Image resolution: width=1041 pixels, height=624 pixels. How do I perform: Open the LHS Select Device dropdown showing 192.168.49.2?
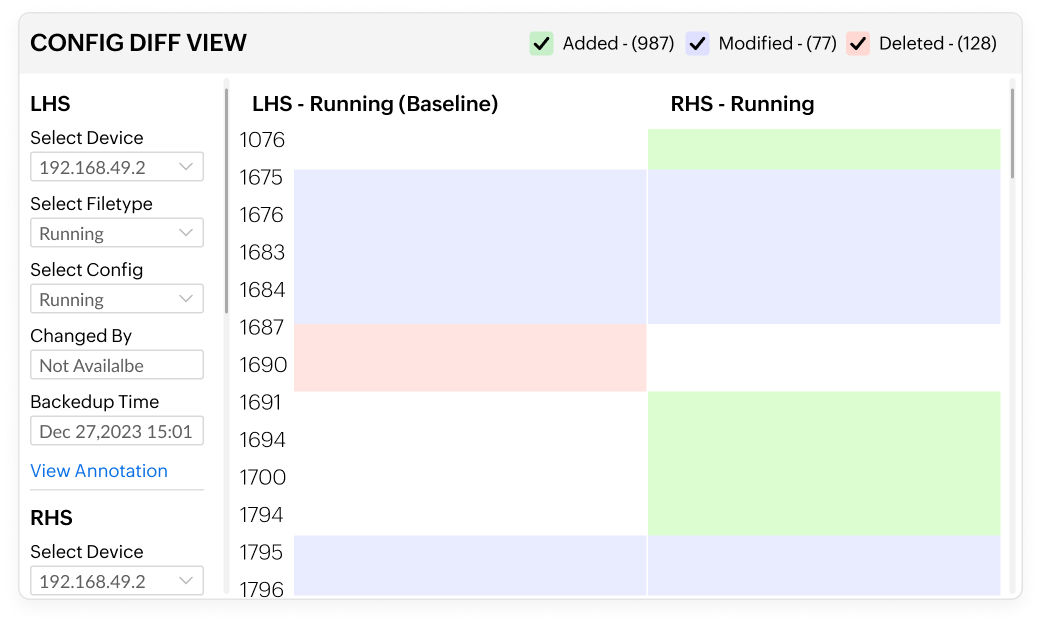[116, 166]
